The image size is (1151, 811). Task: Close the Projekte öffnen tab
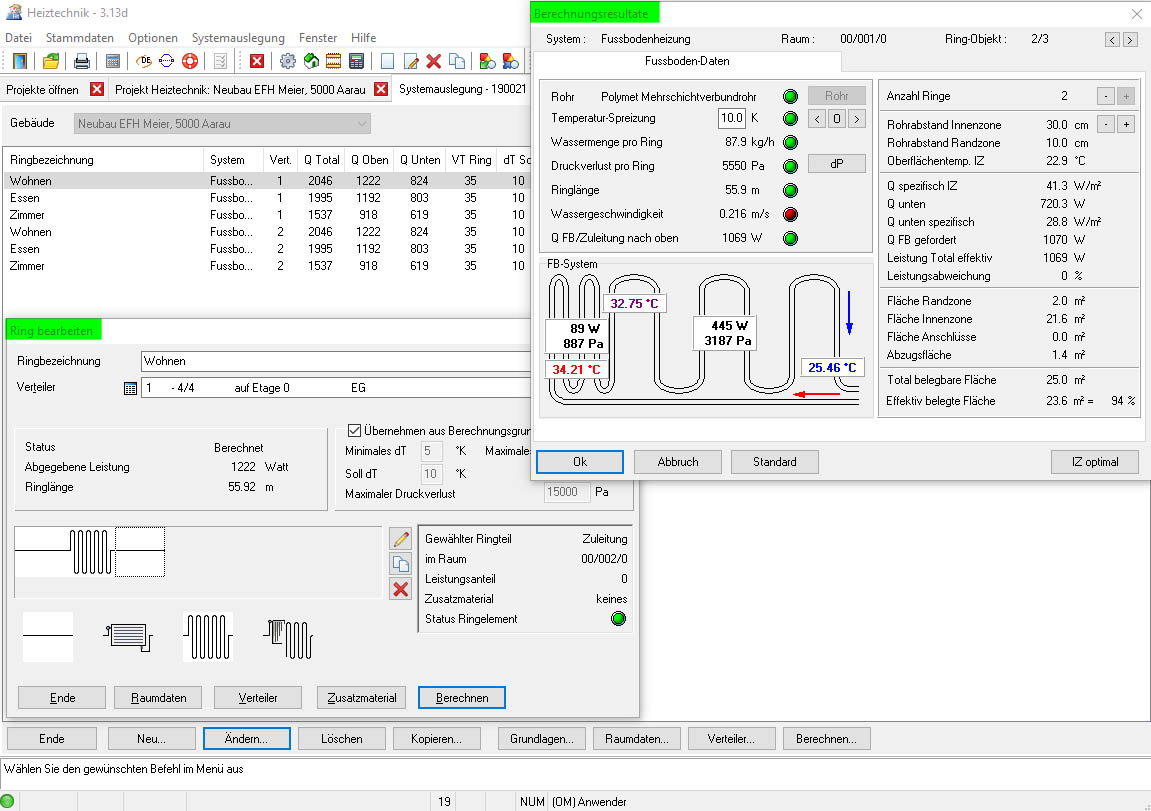[x=97, y=89]
